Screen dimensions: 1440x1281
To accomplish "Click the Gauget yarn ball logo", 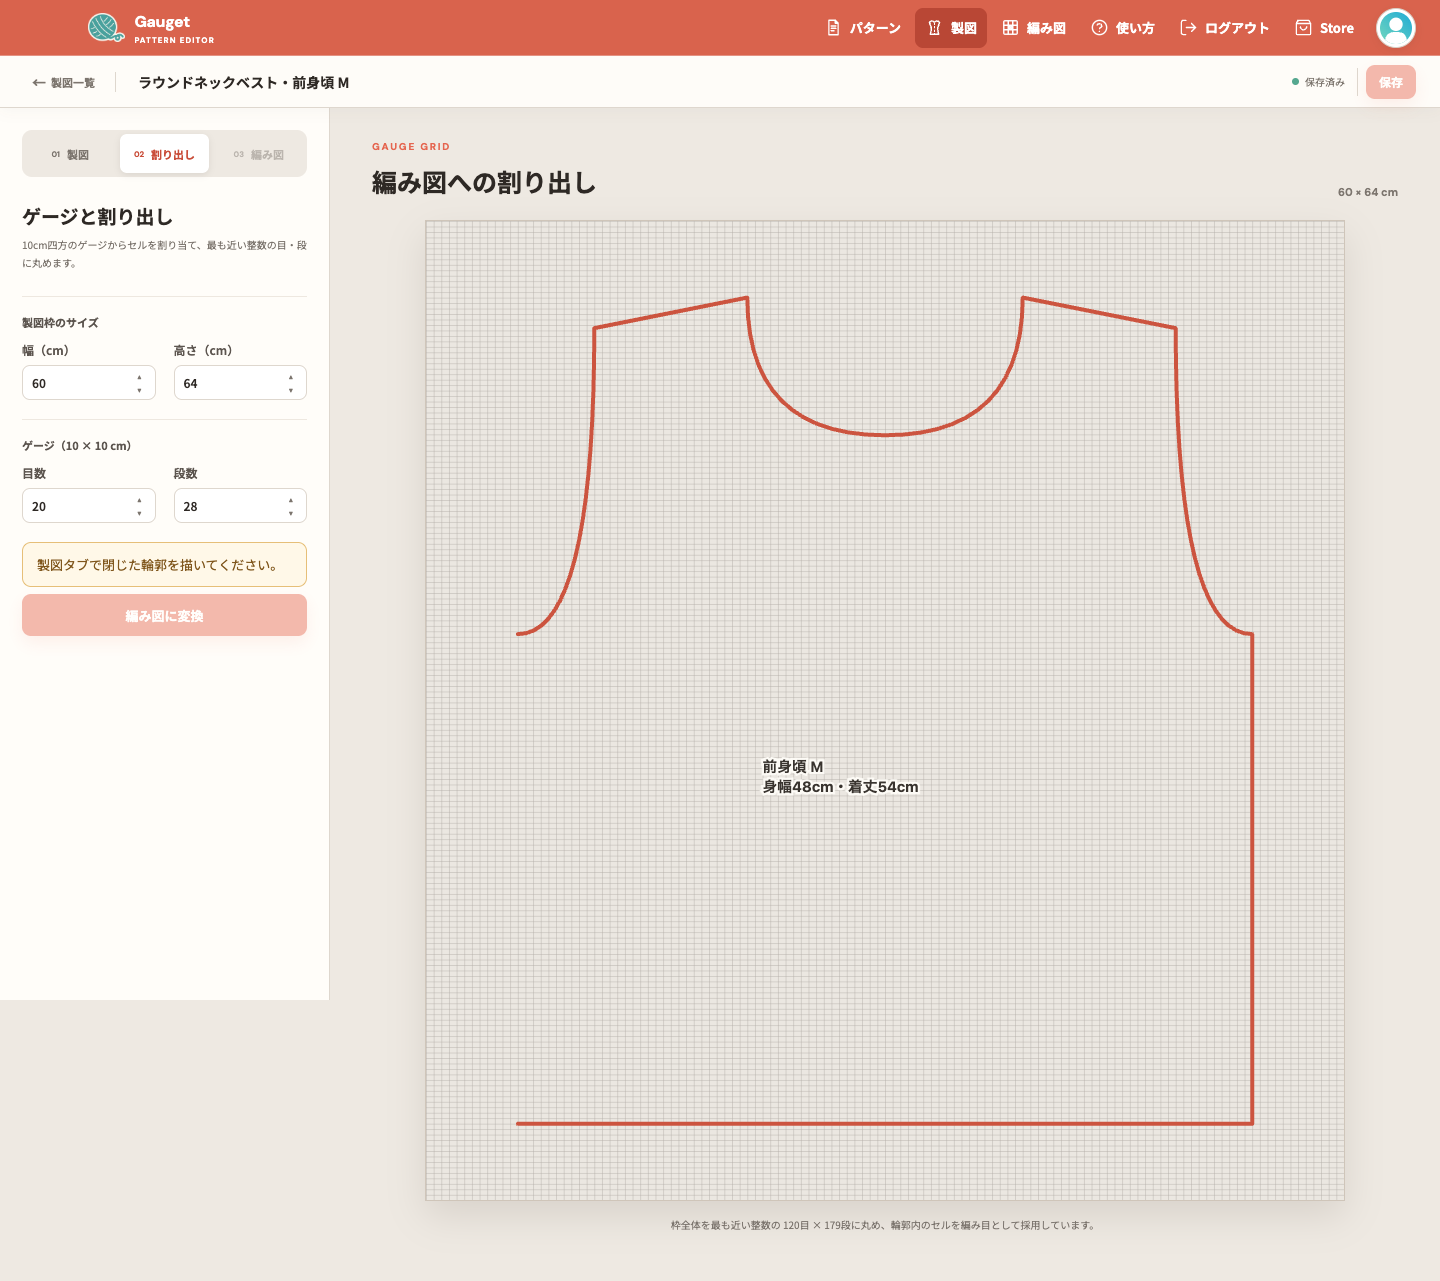I will click(105, 27).
